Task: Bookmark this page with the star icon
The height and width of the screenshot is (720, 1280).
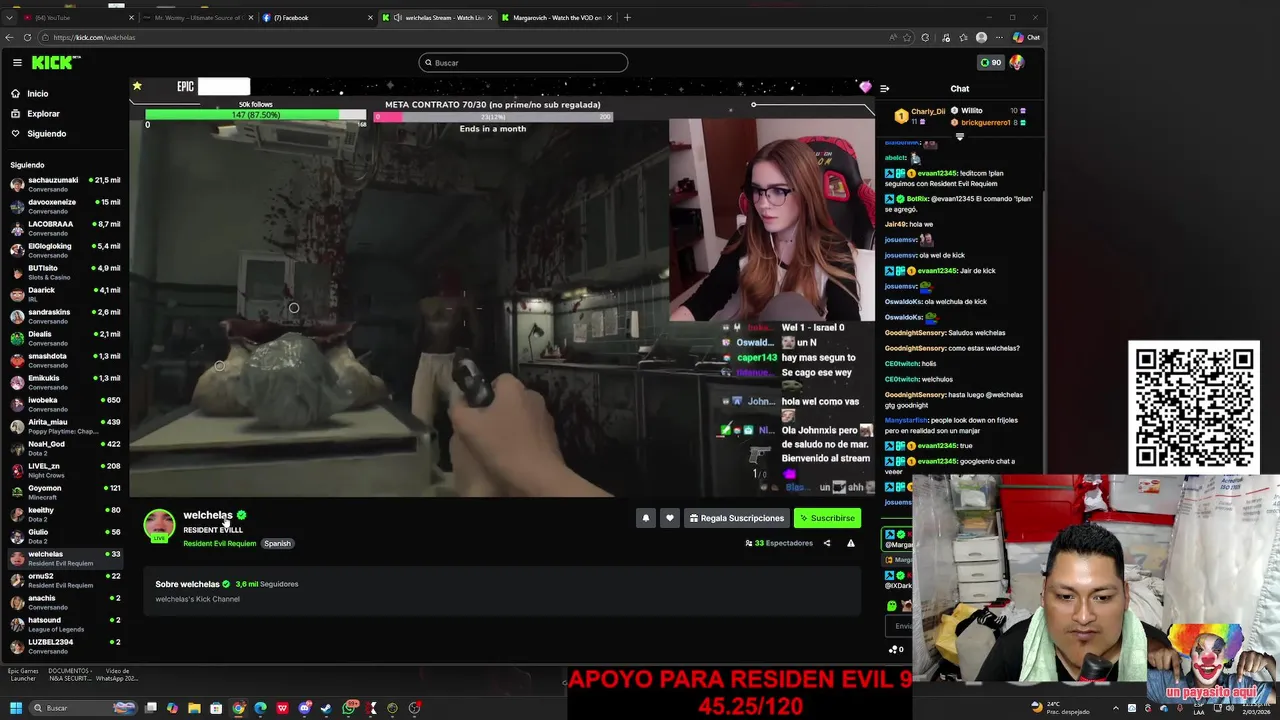Action: tap(906, 37)
